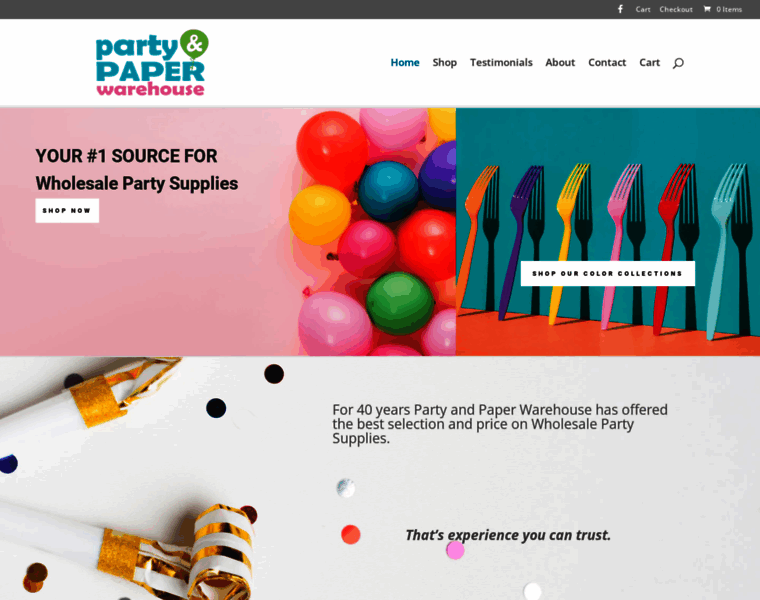This screenshot has height=600, width=760.
Task: Click the Wholesale Party Supplies headline
Action: click(137, 184)
